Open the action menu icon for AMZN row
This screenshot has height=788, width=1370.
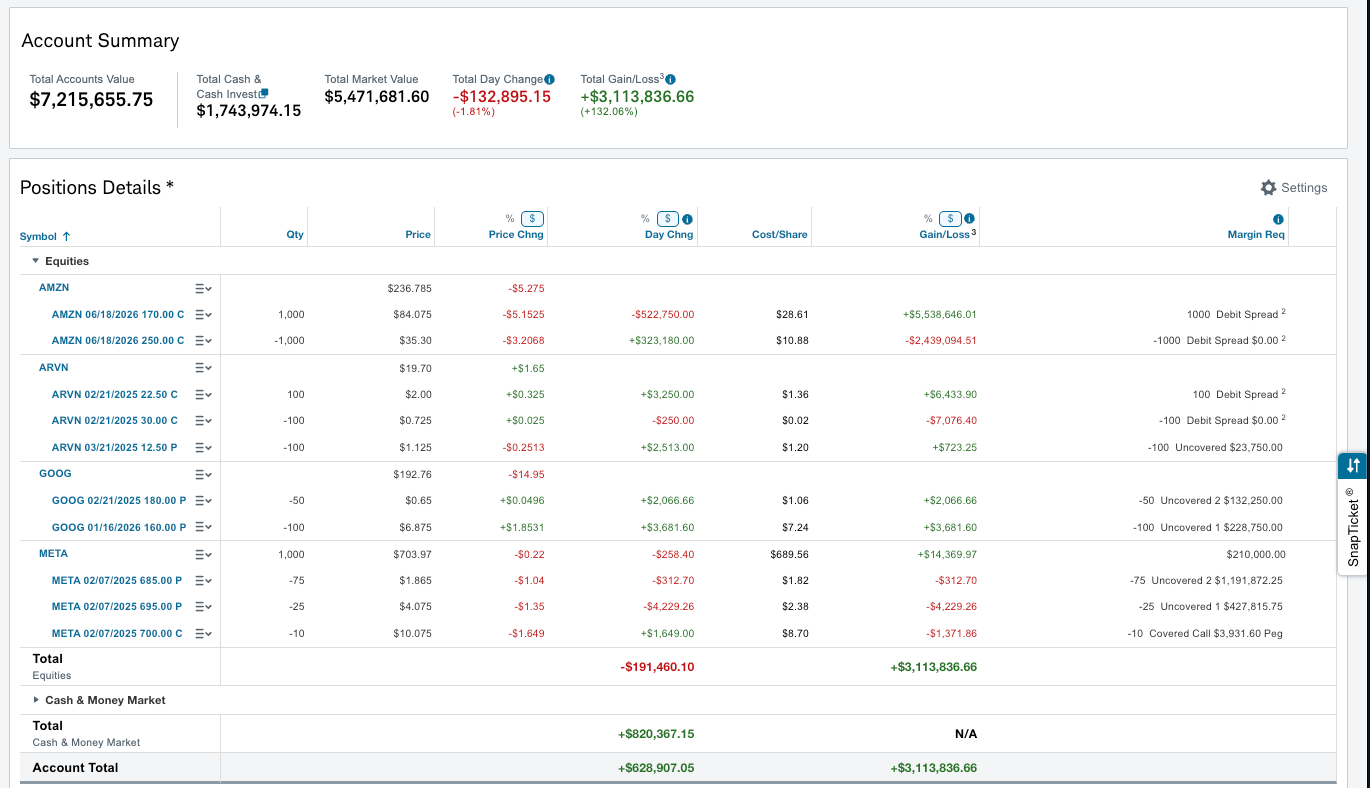[x=203, y=288]
